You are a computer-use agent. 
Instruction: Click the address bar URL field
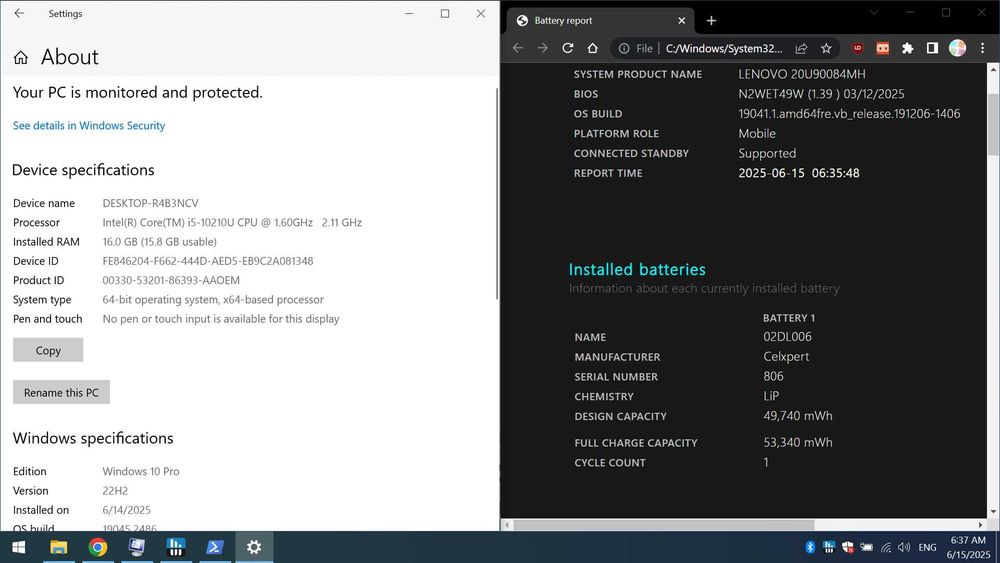pos(724,48)
